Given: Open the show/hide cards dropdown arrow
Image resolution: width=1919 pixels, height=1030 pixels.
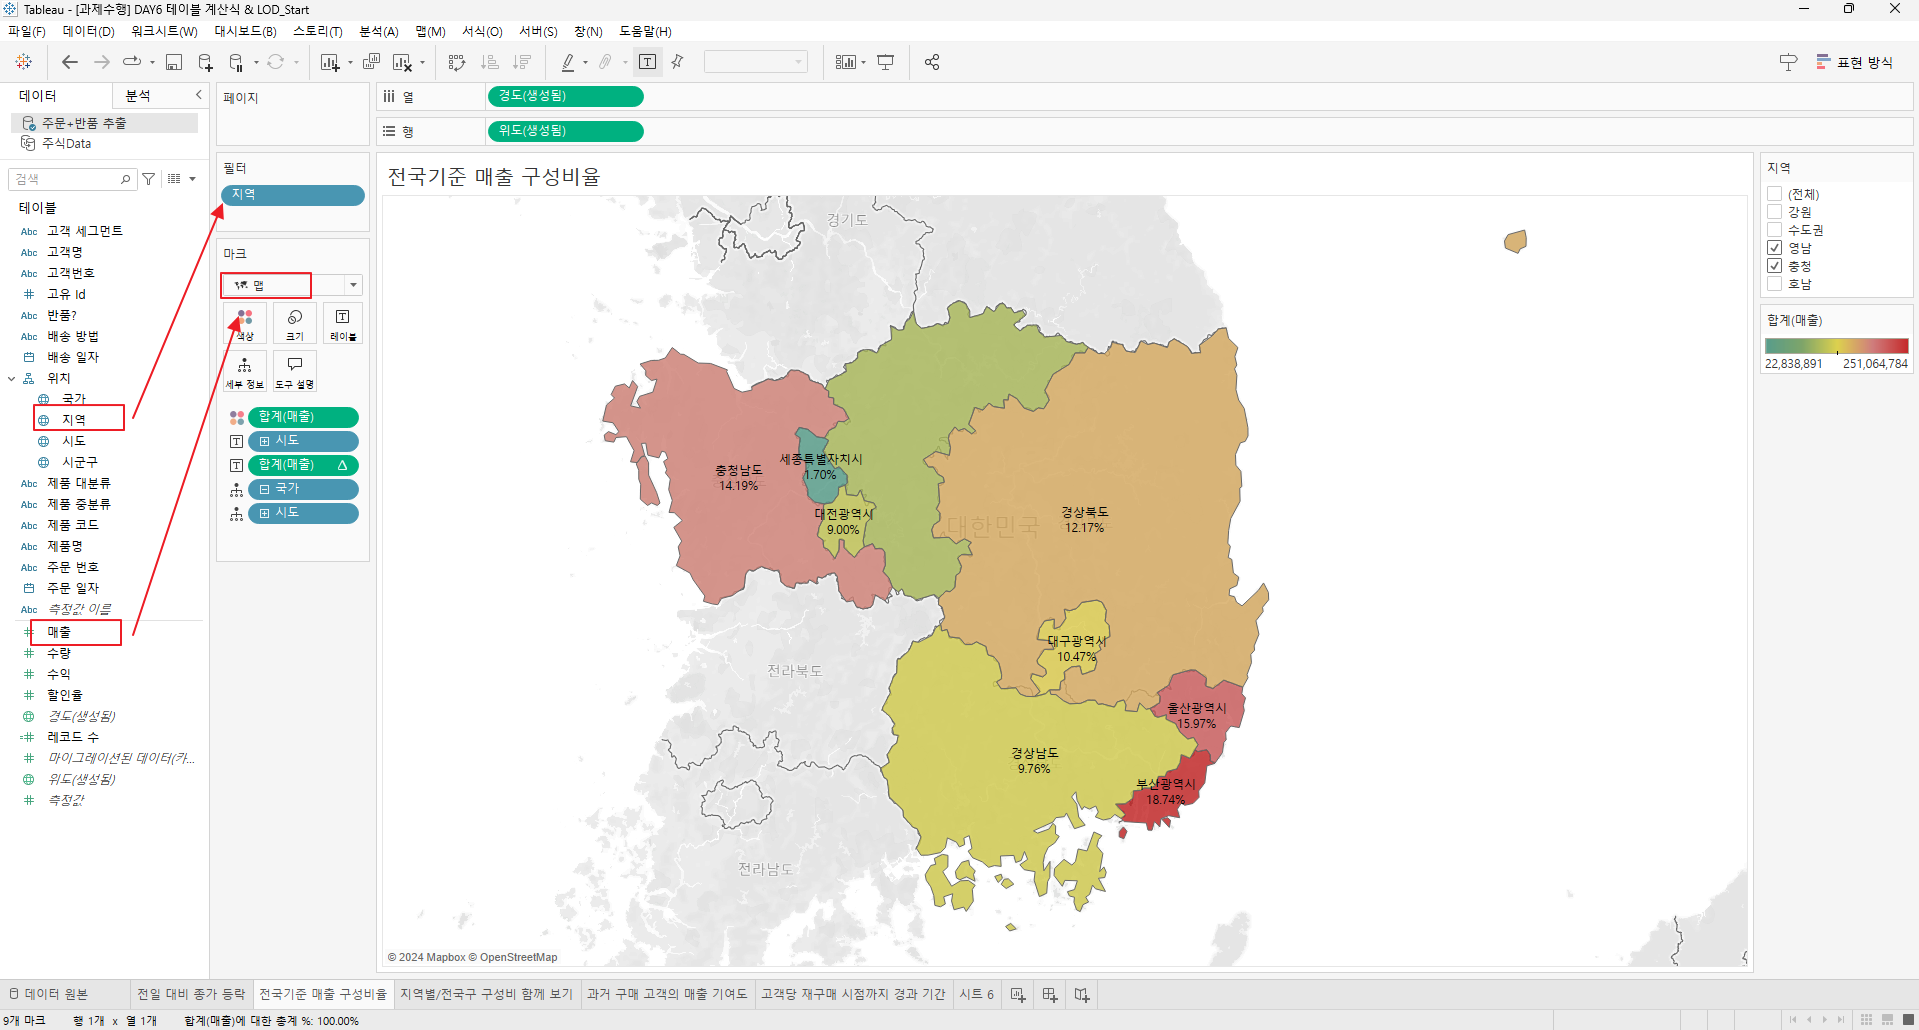Looking at the screenshot, I should coord(863,63).
